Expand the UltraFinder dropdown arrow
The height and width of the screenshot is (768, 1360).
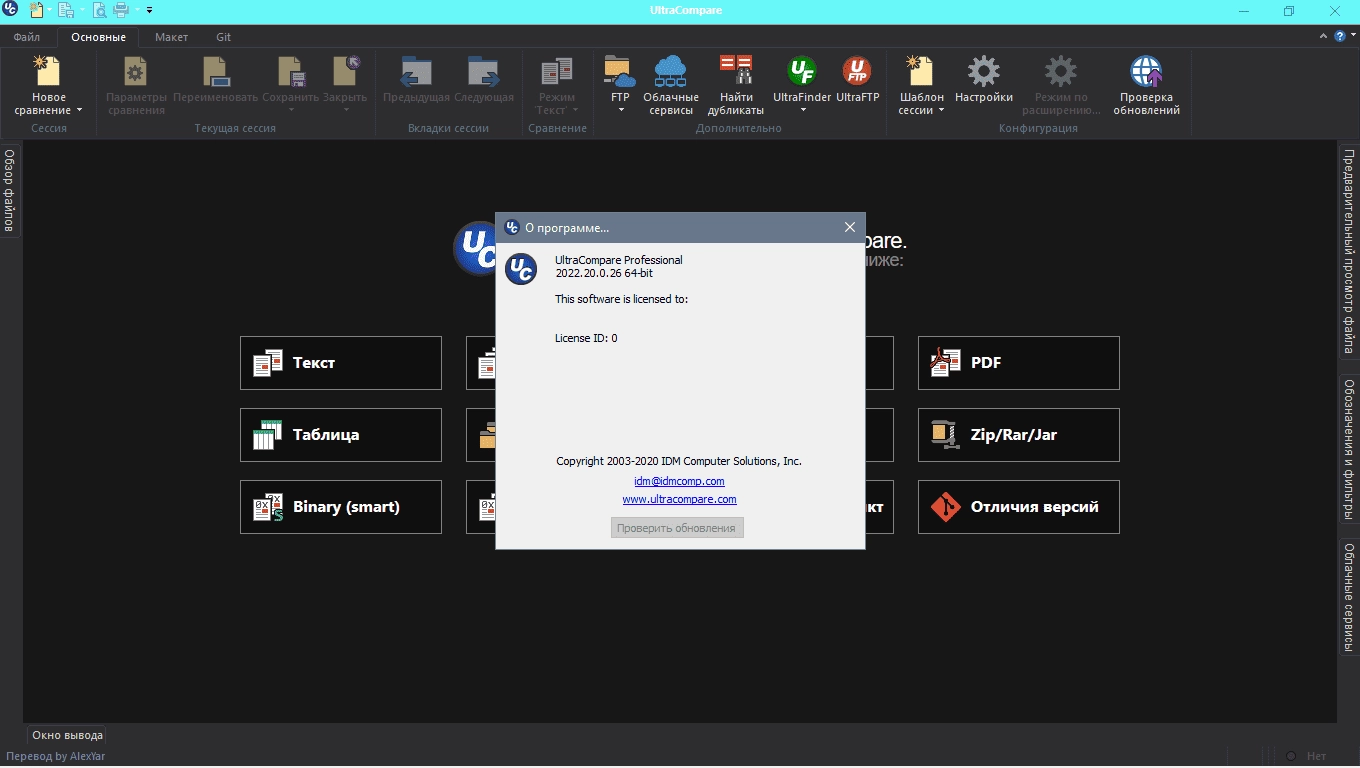point(802,110)
